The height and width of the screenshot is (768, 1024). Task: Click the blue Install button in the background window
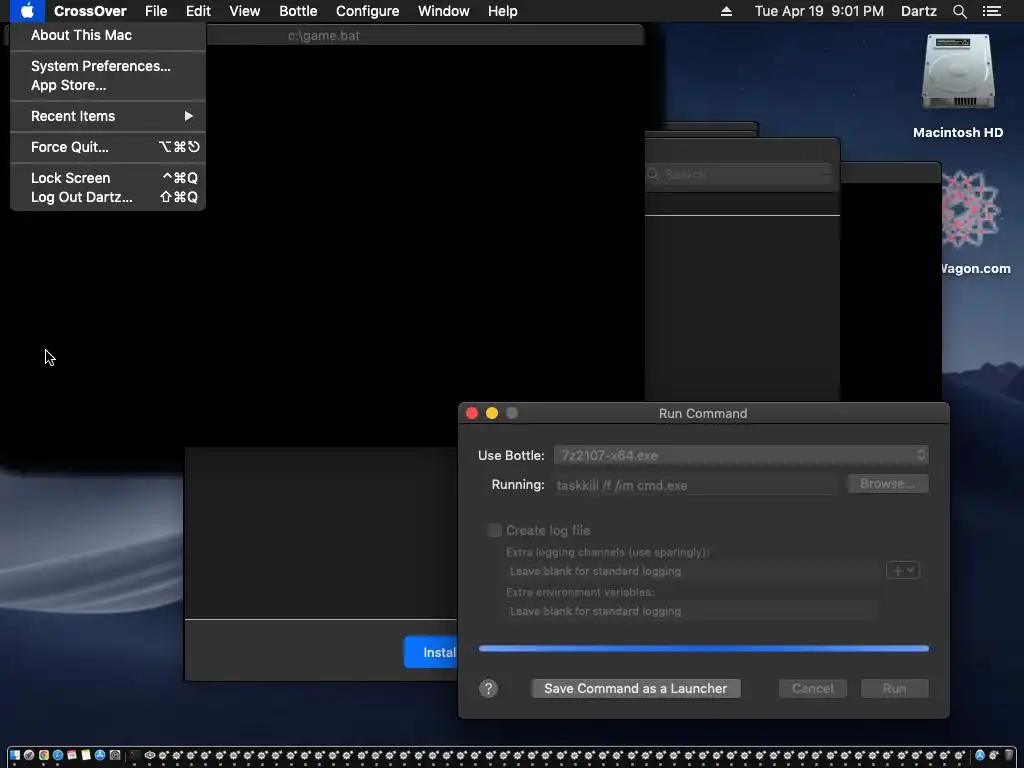tap(431, 652)
